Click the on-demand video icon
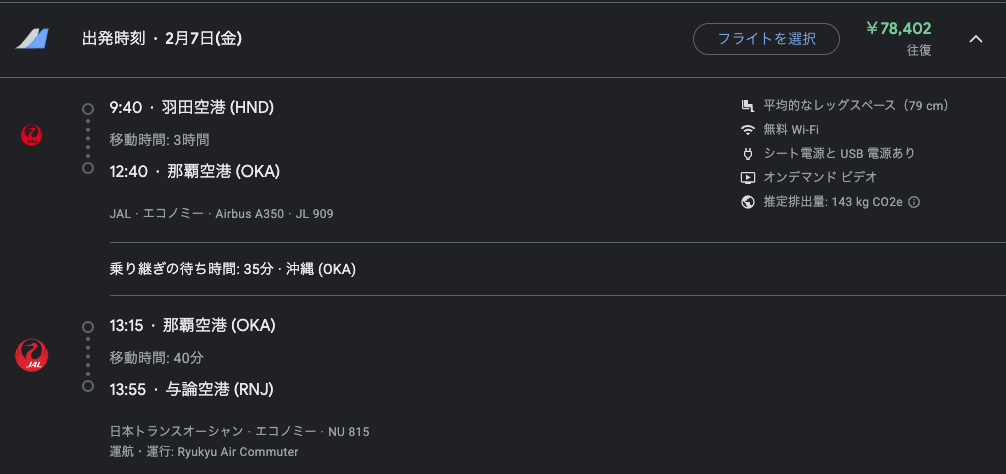This screenshot has height=474, width=1006. (747, 178)
